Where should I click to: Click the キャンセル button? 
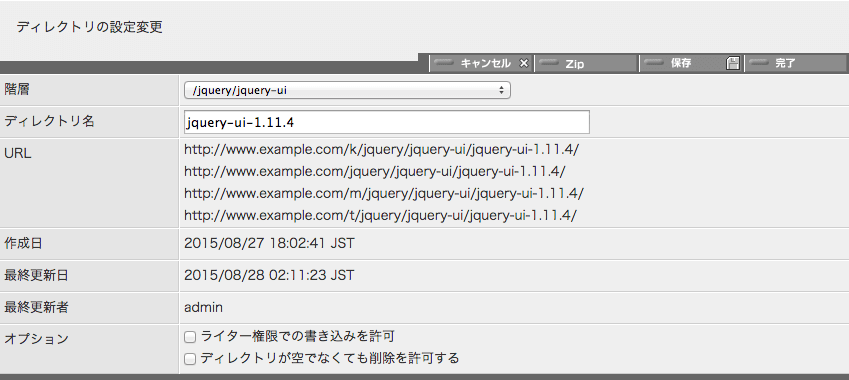pos(481,63)
